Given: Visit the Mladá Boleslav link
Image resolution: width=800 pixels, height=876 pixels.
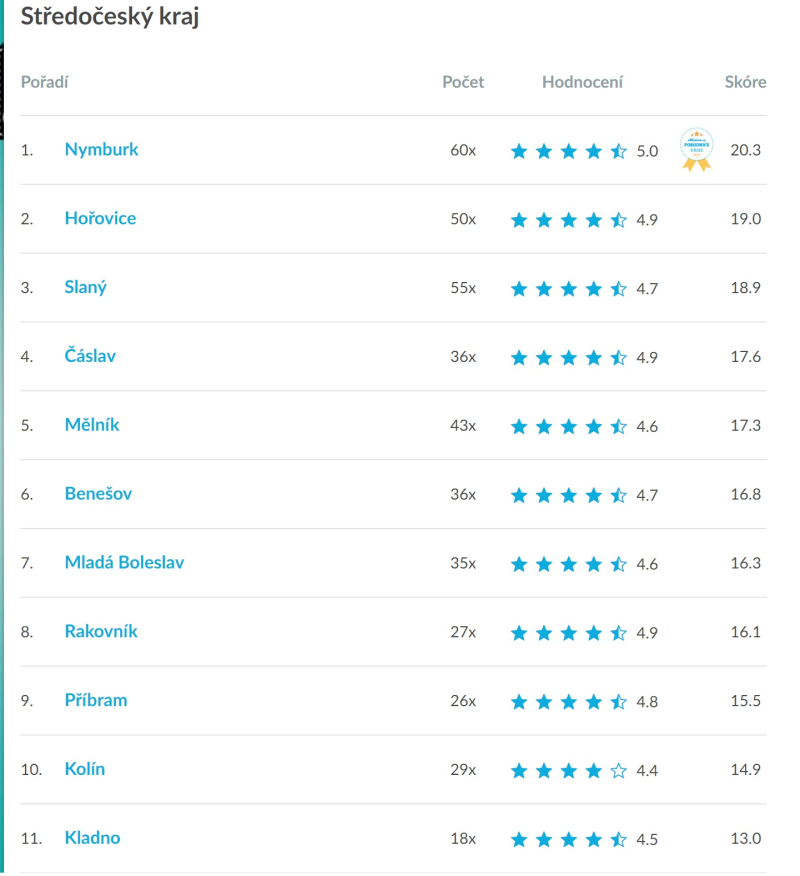Looking at the screenshot, I should 124,563.
